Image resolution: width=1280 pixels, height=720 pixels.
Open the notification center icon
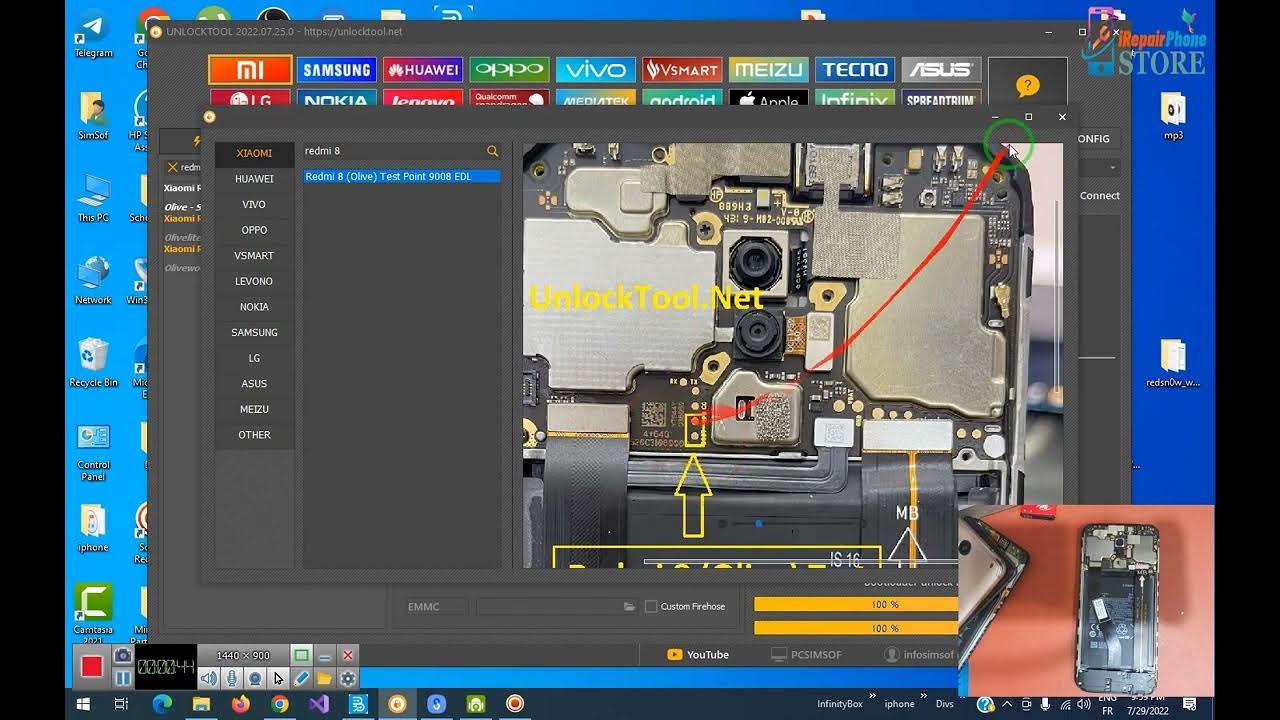tap(1189, 704)
